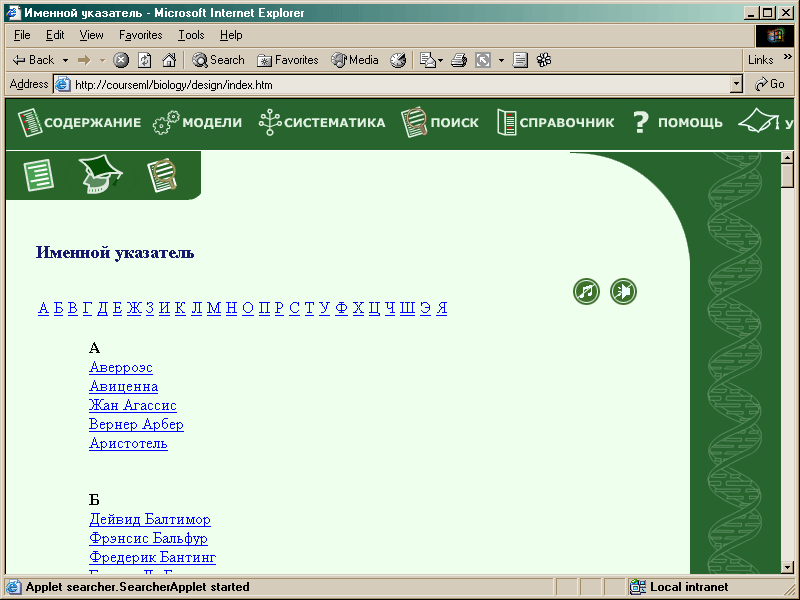Click the address URL input field
The width and height of the screenshot is (800, 600).
400,85
